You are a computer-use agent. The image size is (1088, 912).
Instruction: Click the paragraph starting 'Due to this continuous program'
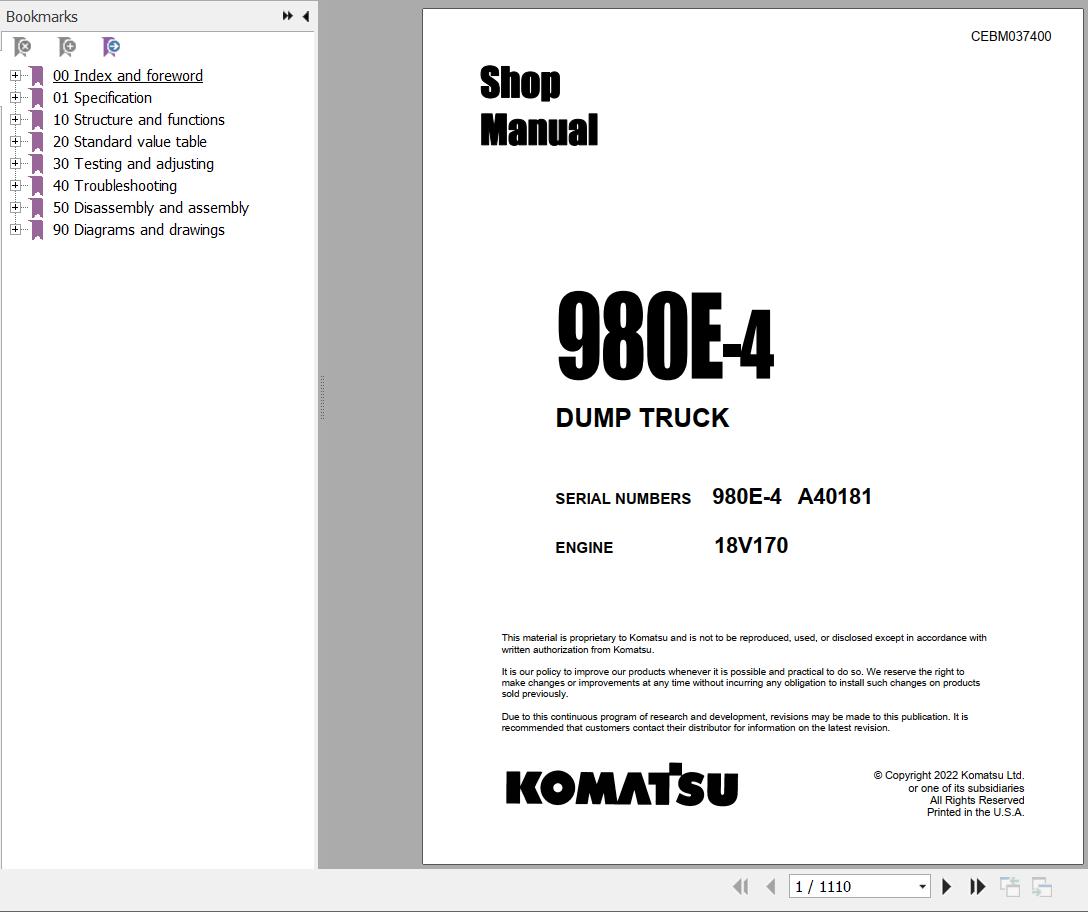click(x=734, y=722)
